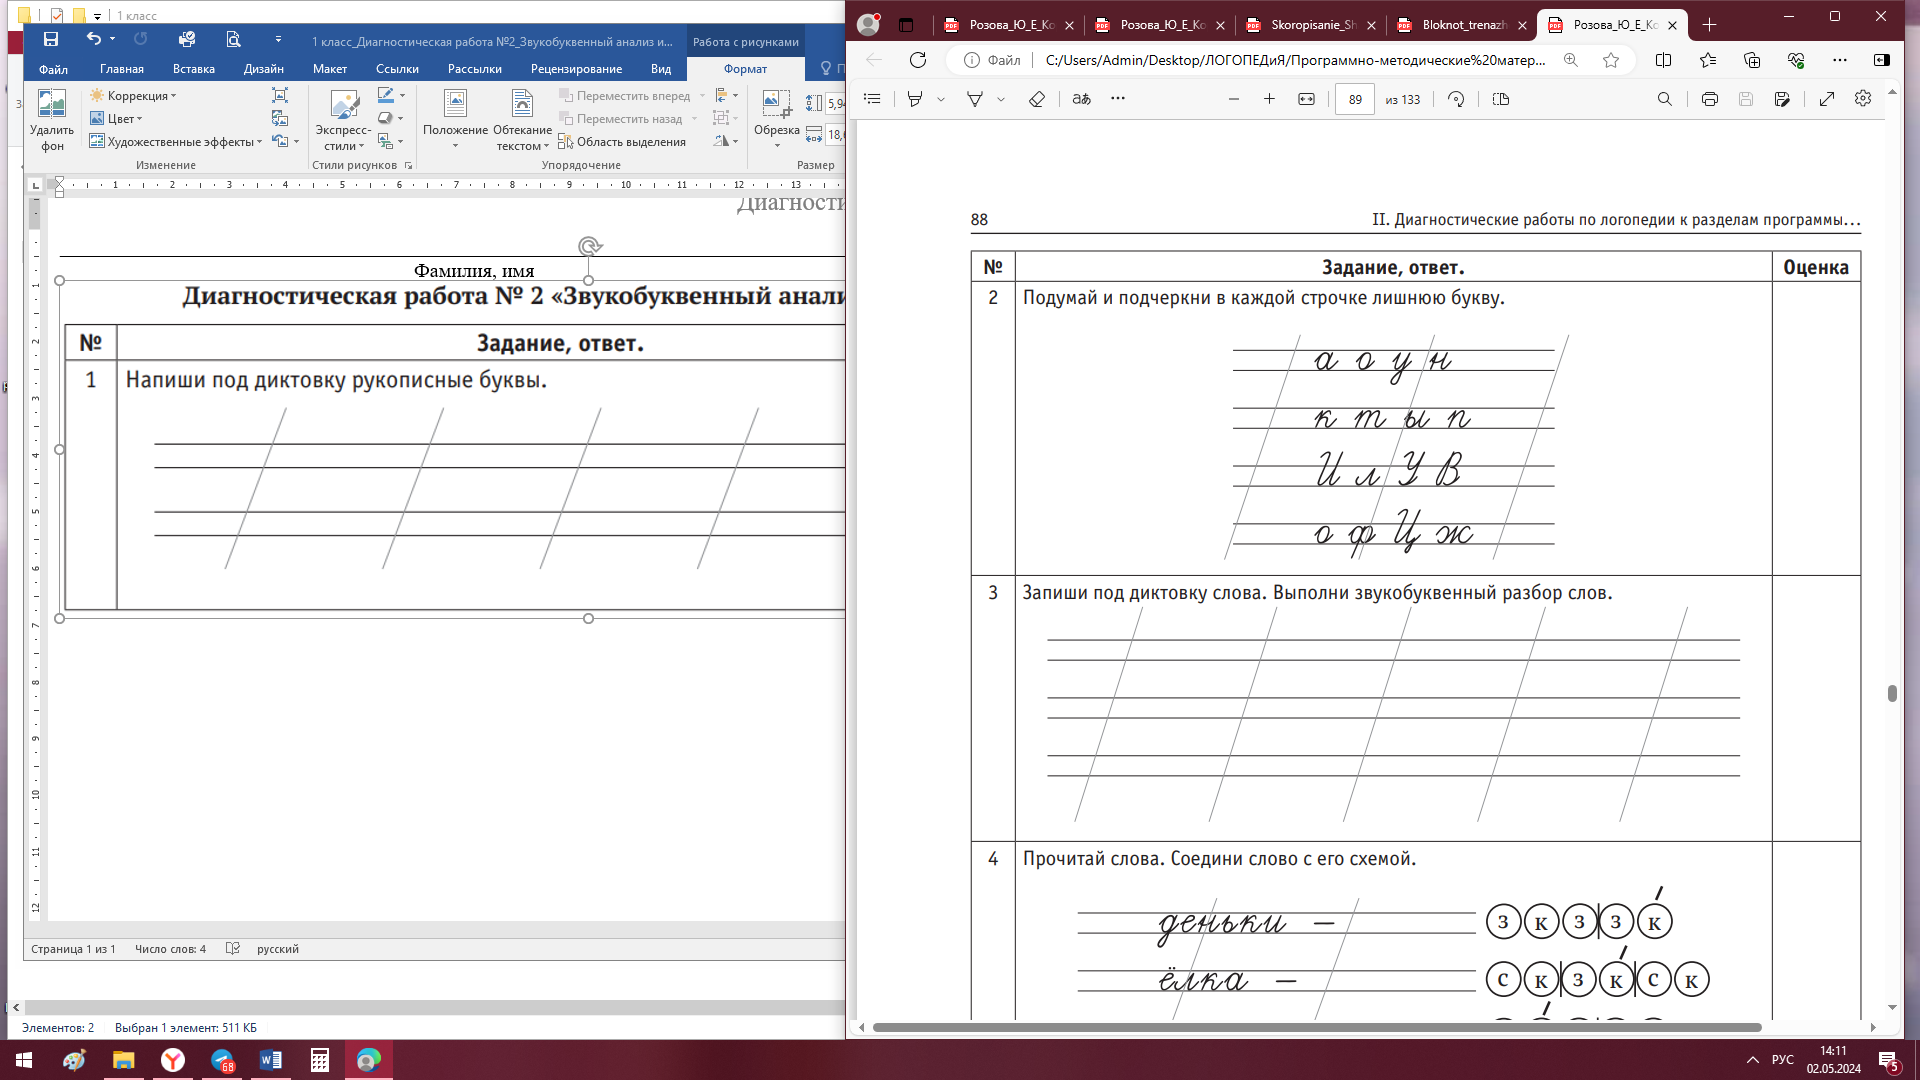Image resolution: width=1920 pixels, height=1080 pixels.
Task: Toggle the Область выделения selection pane
Action: (x=622, y=142)
